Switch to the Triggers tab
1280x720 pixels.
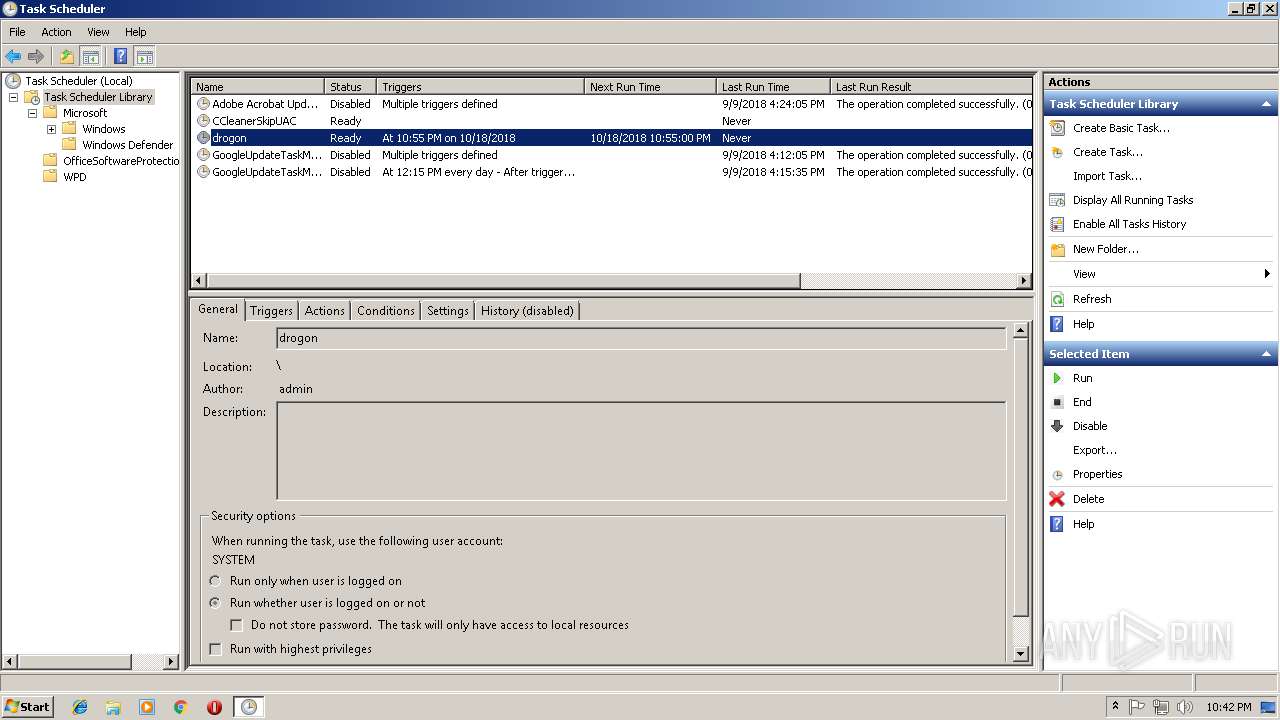click(271, 311)
